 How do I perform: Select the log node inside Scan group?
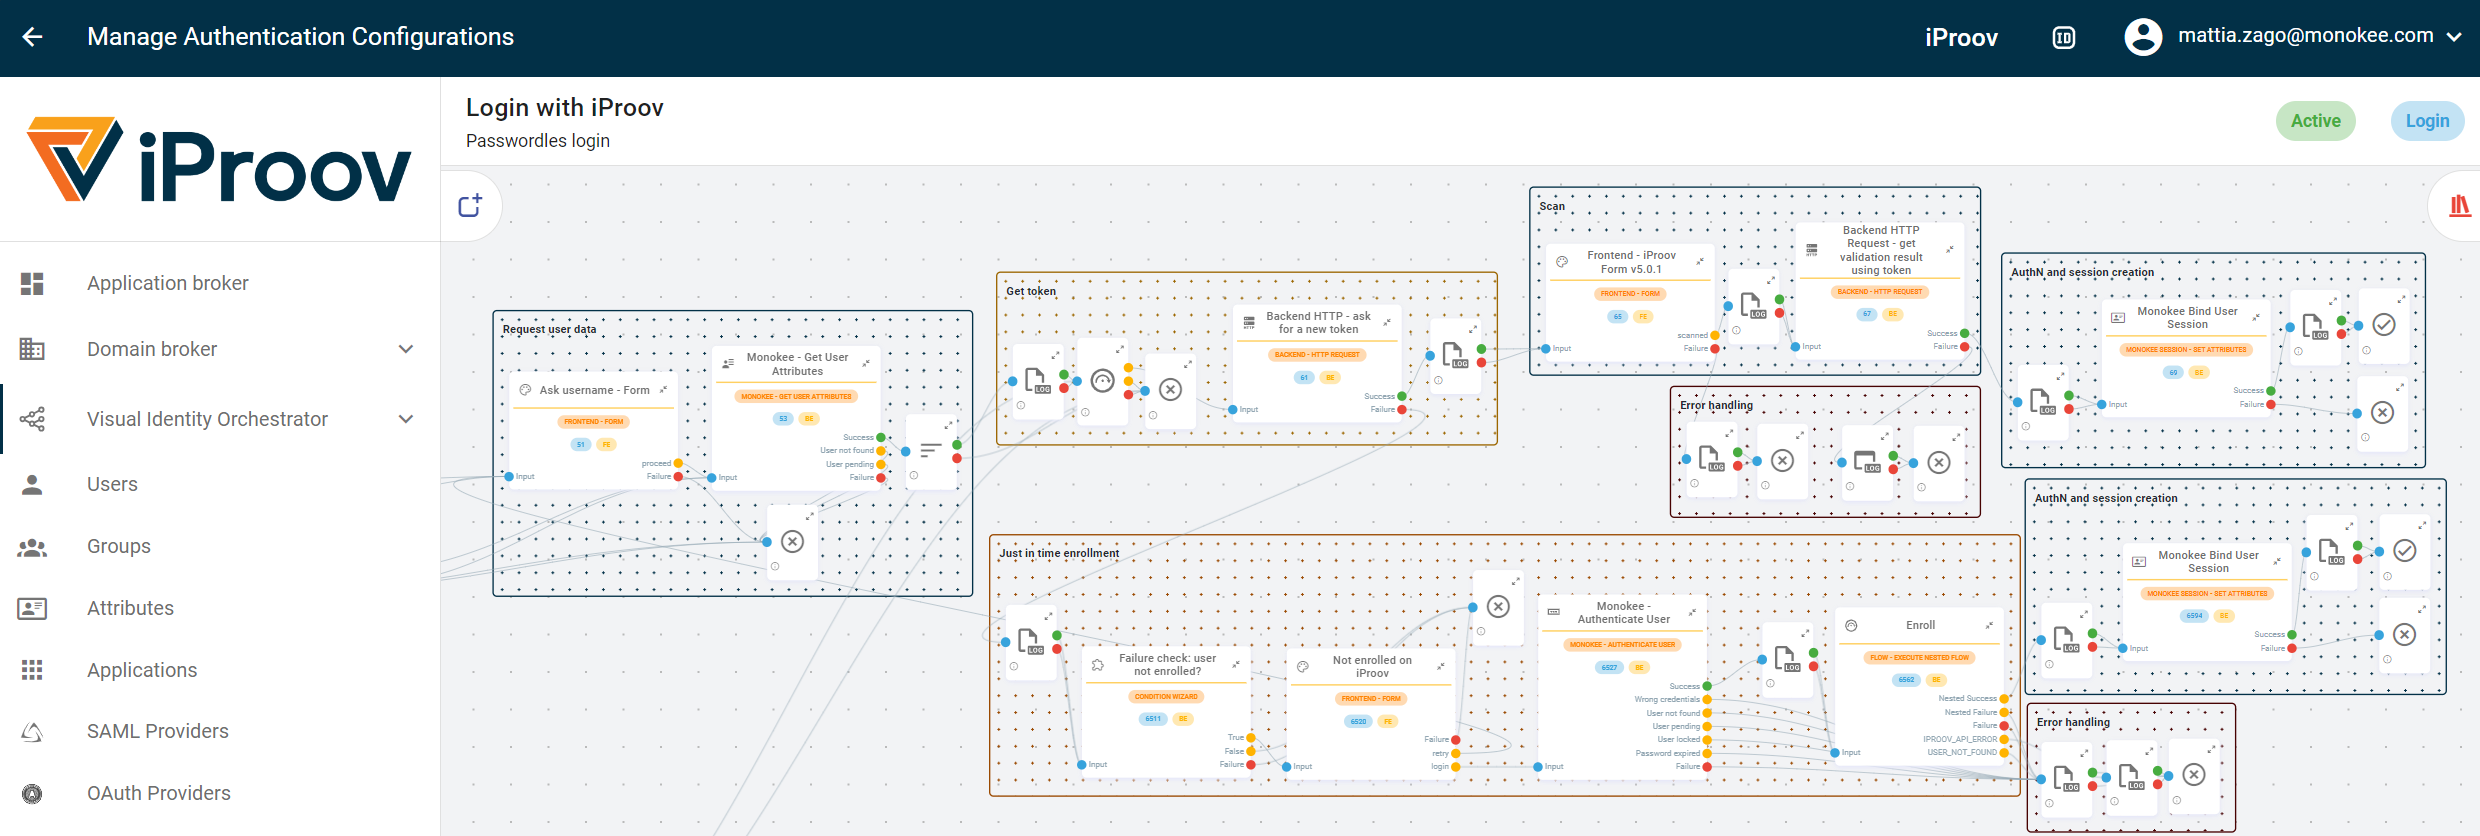coord(1752,305)
